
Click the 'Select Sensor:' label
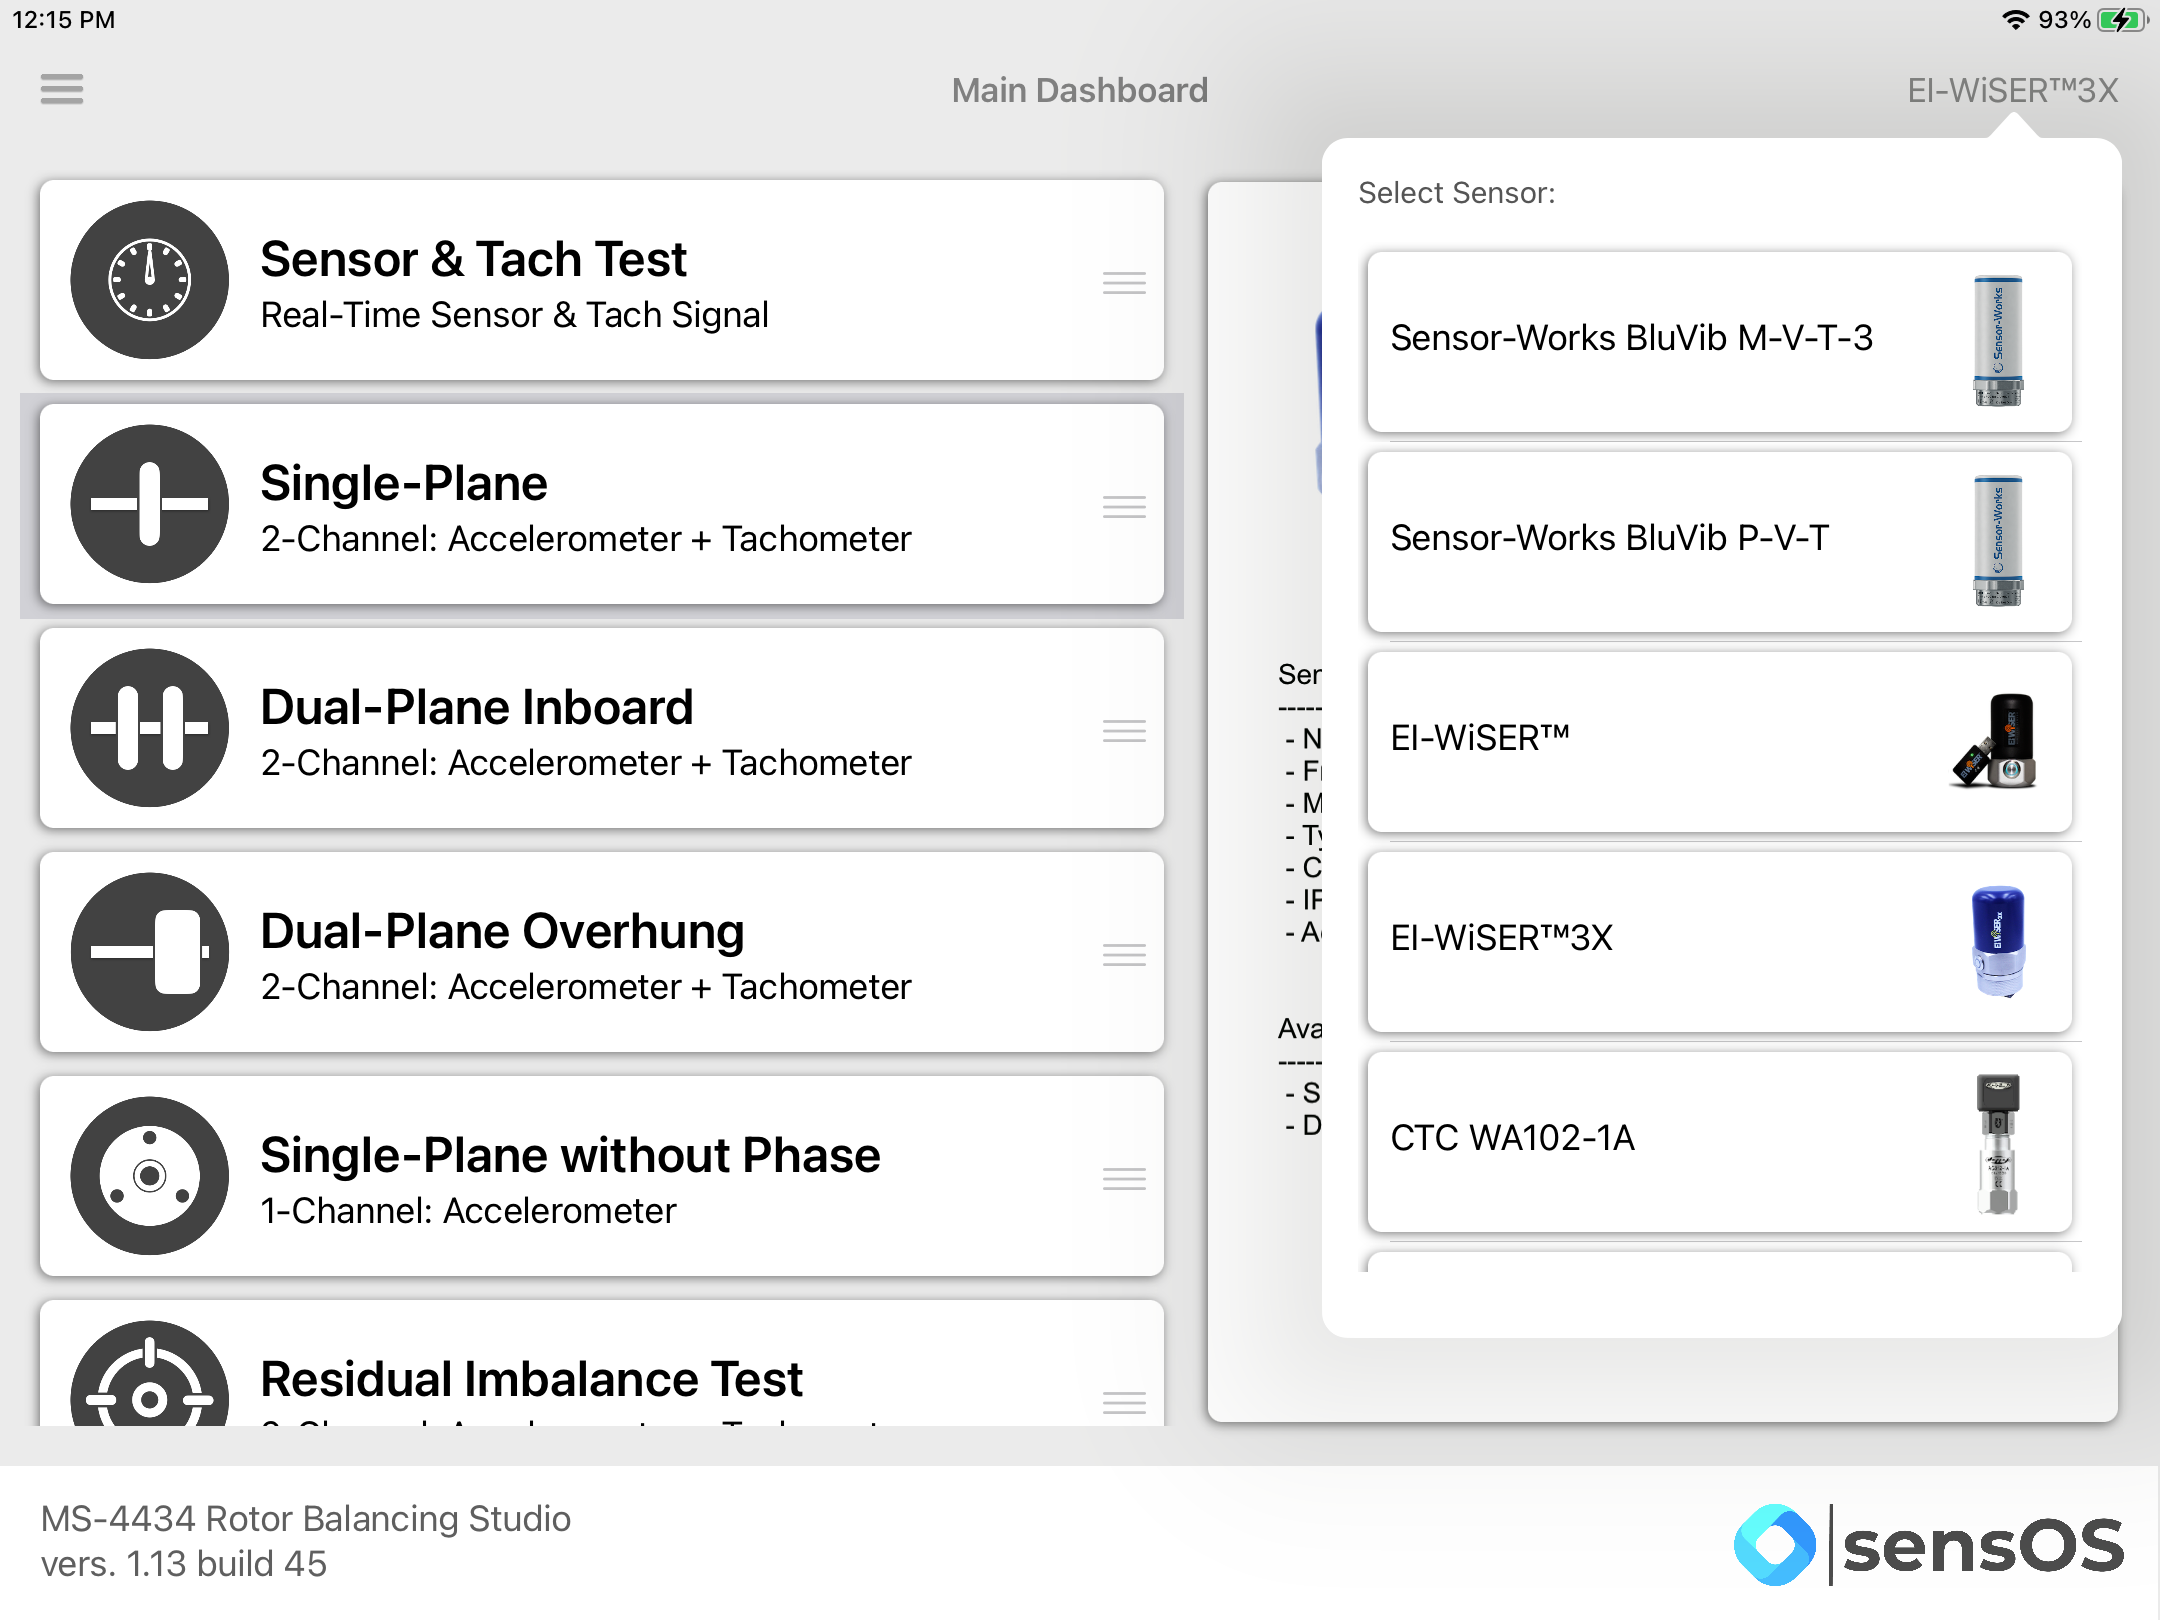(x=1457, y=193)
